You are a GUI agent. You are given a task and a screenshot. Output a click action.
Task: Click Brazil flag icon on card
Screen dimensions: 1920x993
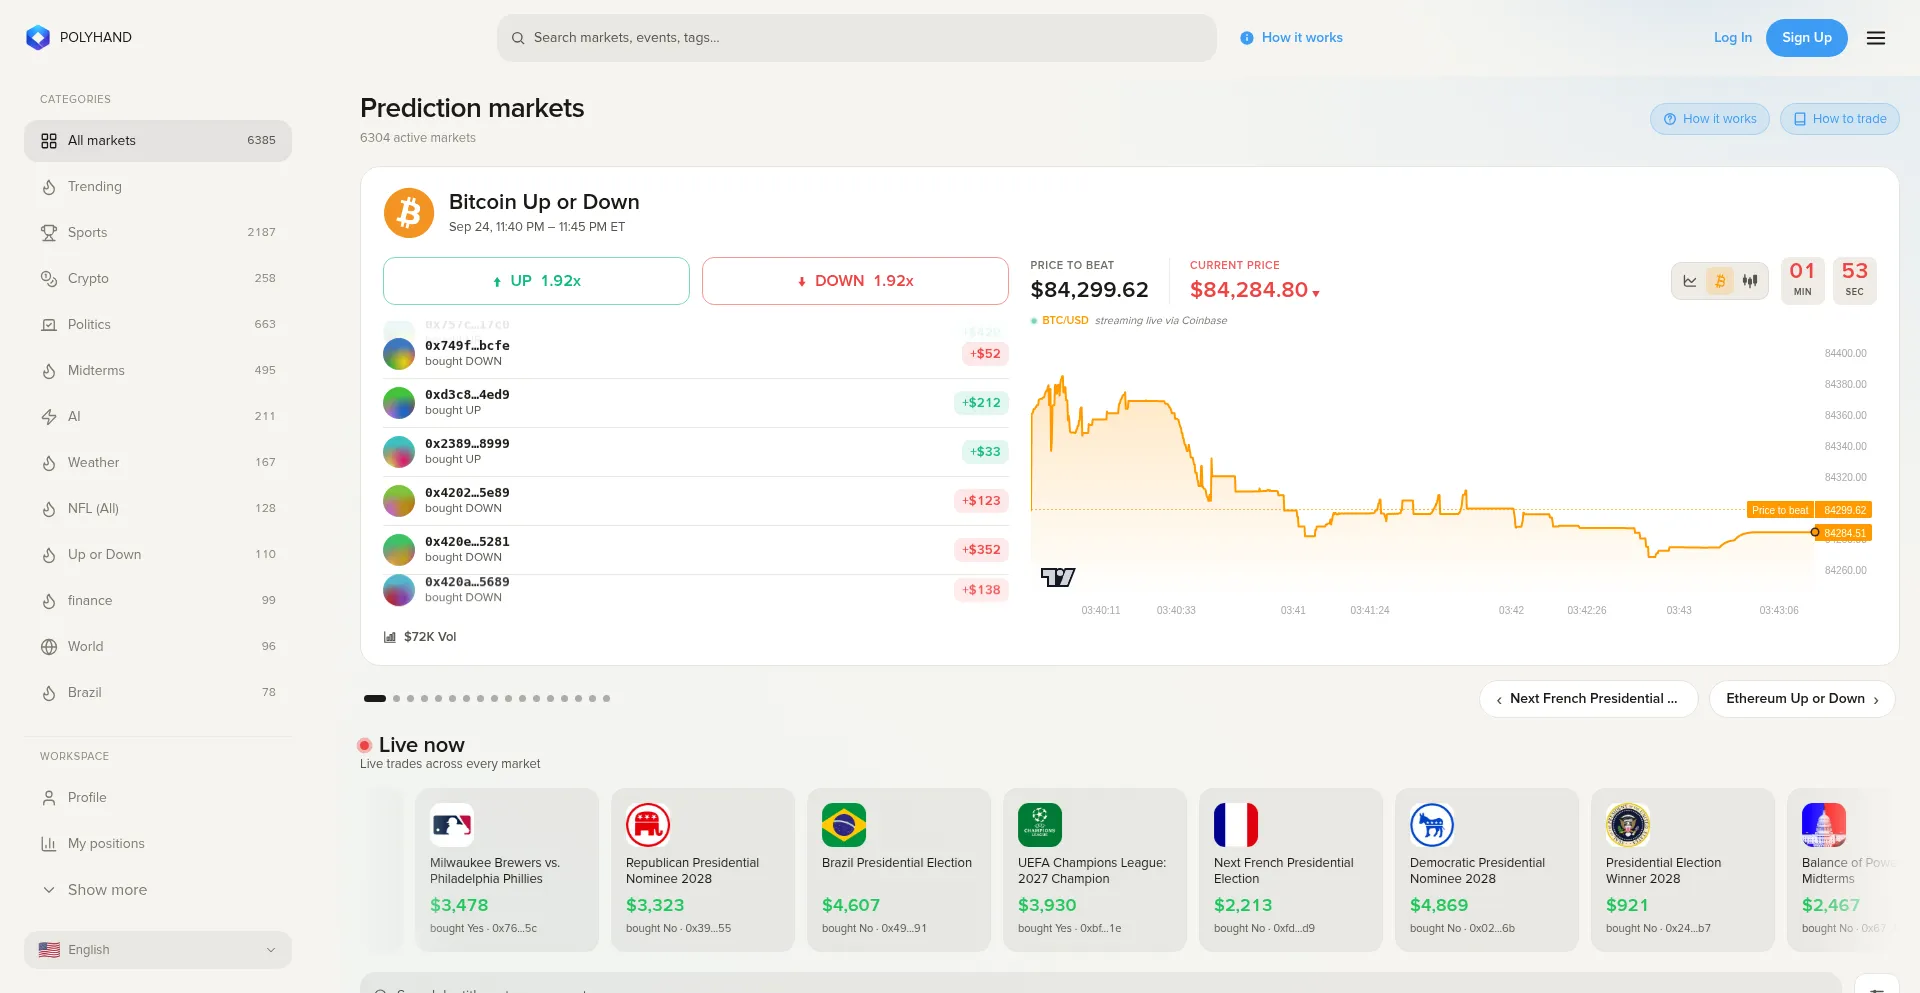pos(844,825)
